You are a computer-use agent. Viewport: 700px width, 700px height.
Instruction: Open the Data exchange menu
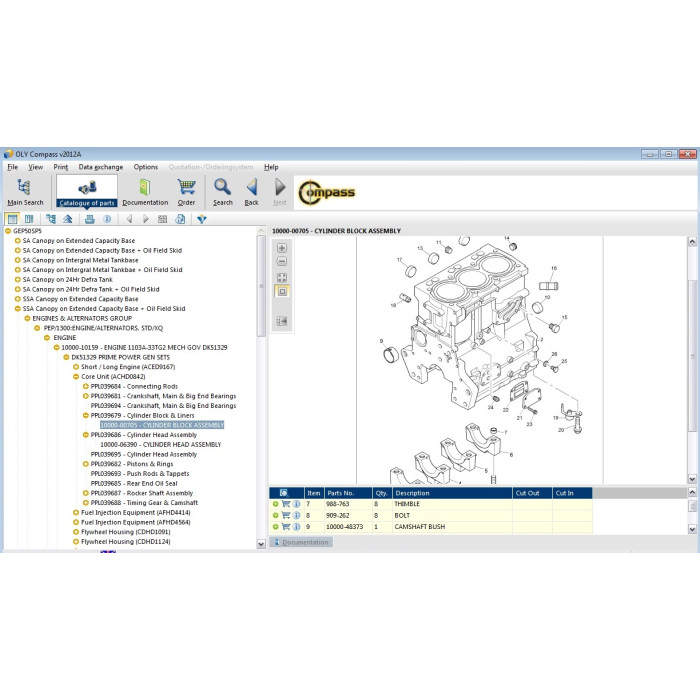point(101,167)
